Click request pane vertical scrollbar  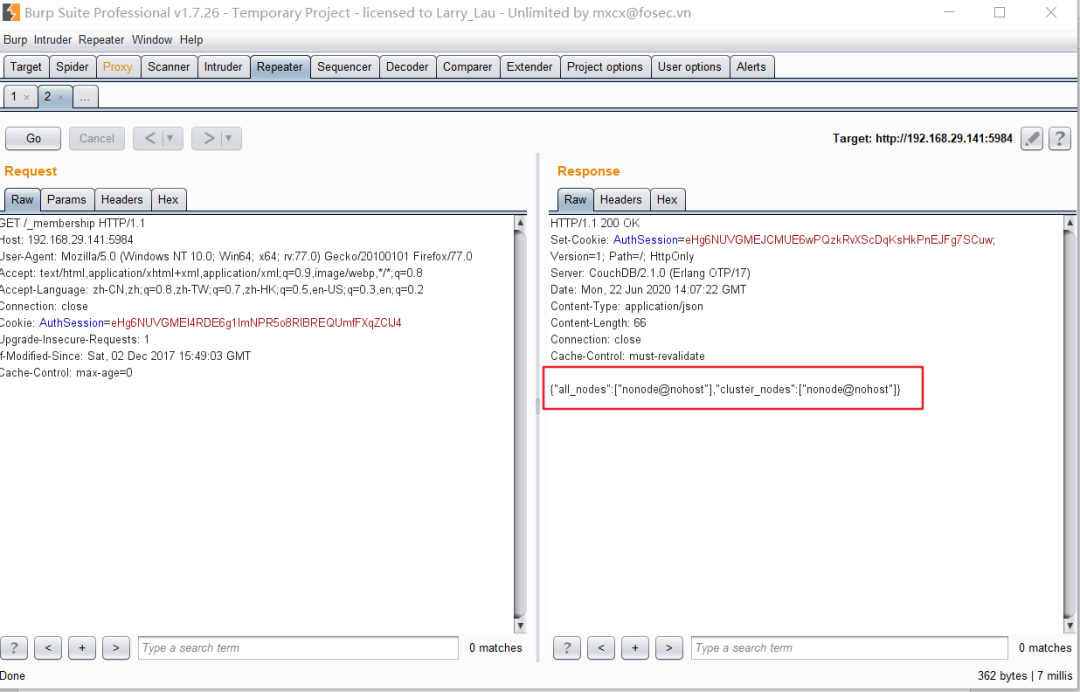tap(520, 423)
